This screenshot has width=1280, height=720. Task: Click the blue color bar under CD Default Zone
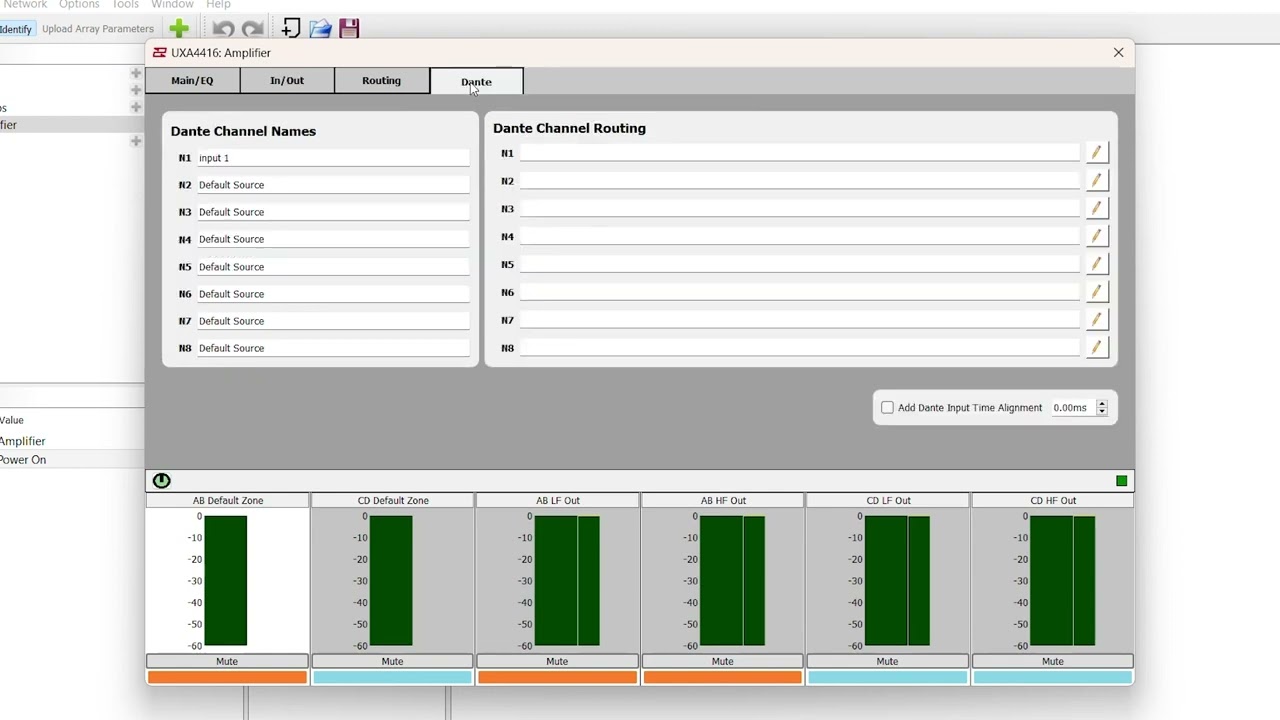coord(392,677)
